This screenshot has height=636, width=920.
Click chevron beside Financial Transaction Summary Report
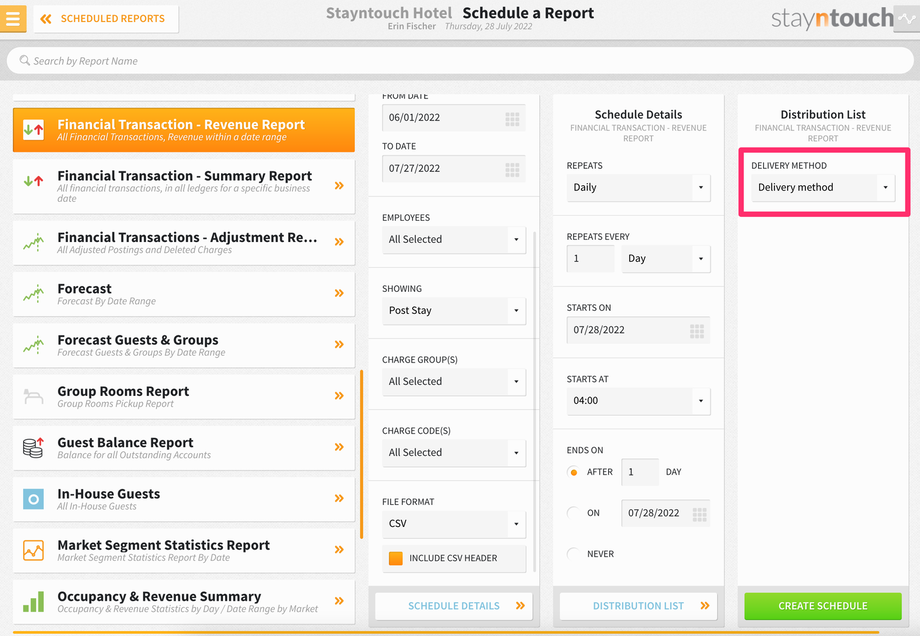click(339, 185)
